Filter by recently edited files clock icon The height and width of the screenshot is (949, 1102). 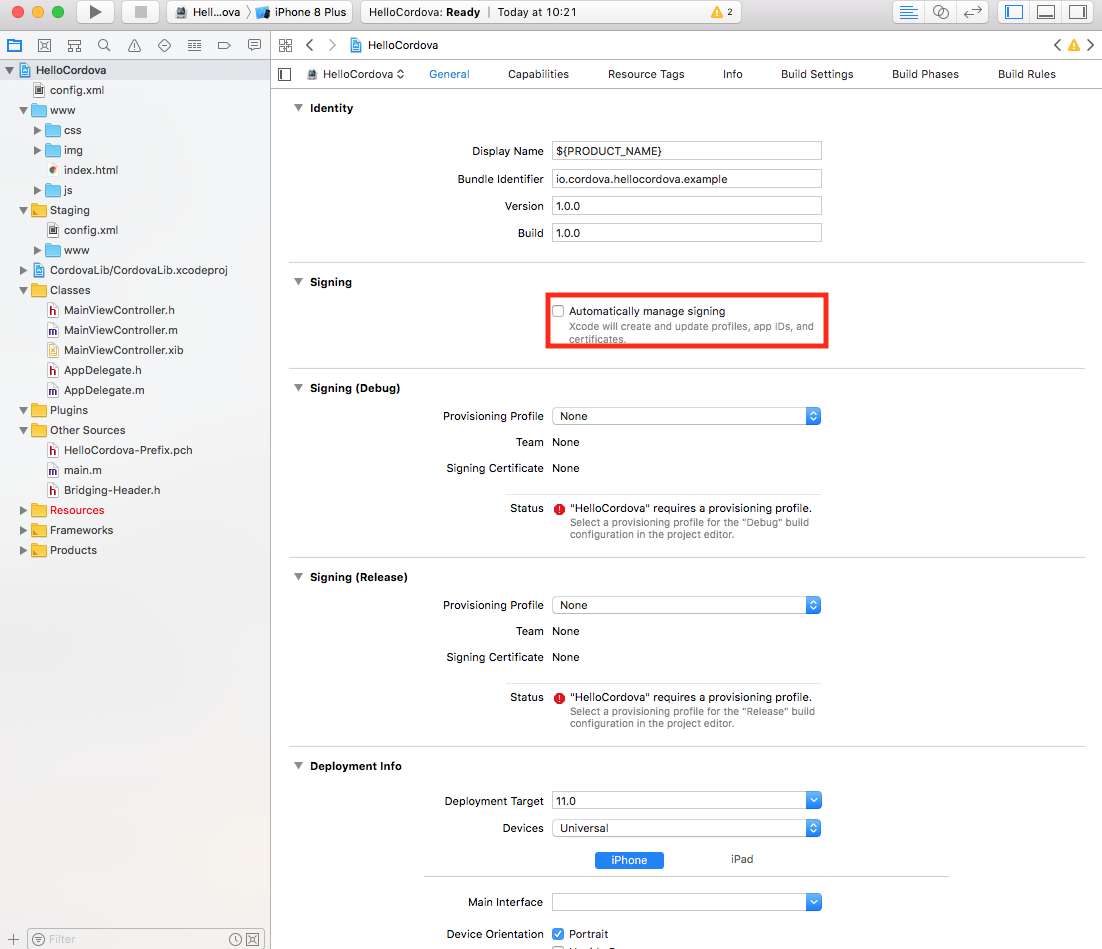click(x=235, y=939)
